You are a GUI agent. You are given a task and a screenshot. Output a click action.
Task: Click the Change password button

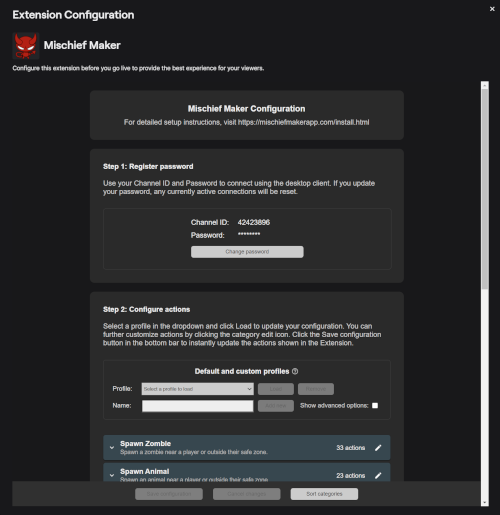[x=247, y=252]
